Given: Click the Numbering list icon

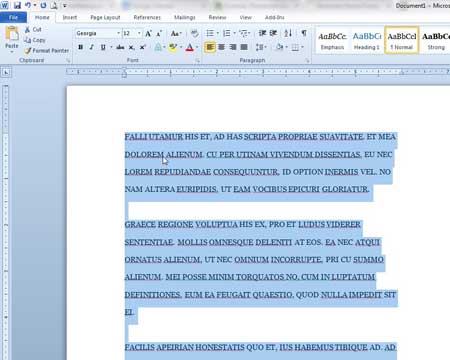Looking at the screenshot, I should tap(227, 33).
